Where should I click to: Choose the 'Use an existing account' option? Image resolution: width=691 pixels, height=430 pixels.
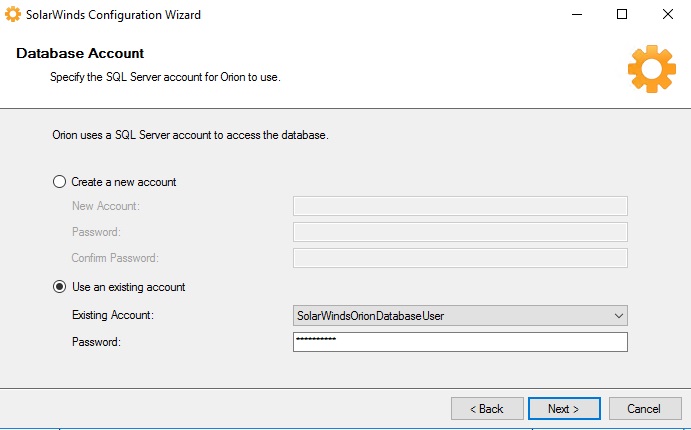coord(59,287)
